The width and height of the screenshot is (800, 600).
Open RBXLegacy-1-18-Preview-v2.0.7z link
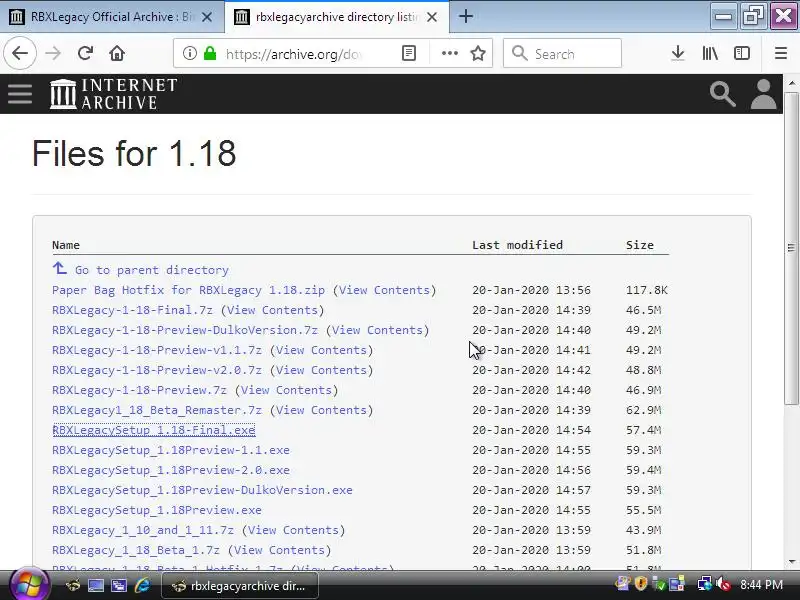157,370
